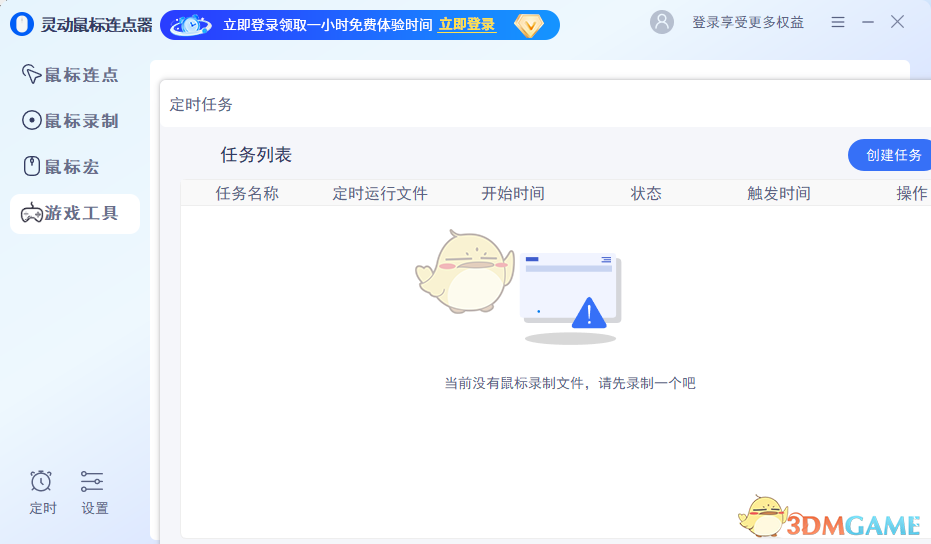This screenshot has height=544, width=931.
Task: Switch to the 鼠标宏 section
Action: coord(61,166)
